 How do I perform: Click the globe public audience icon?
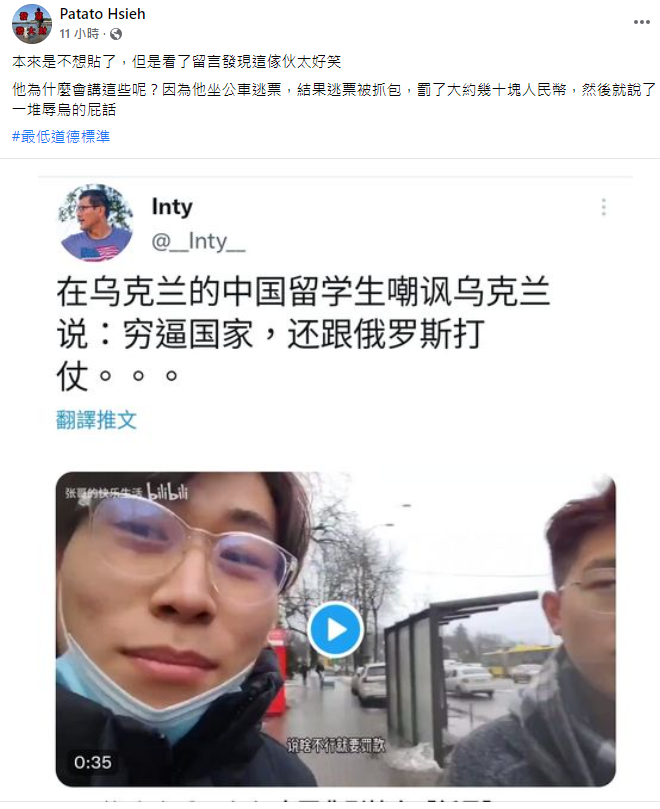[116, 34]
